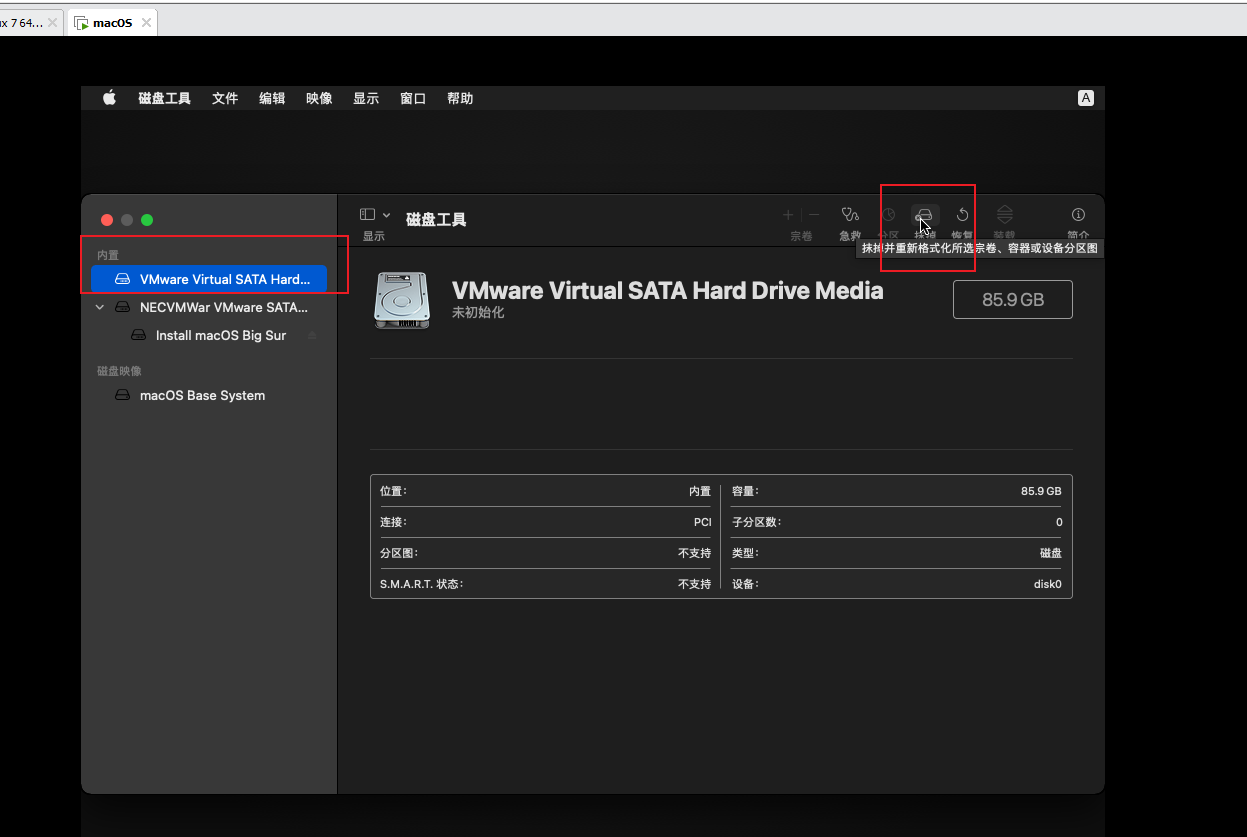Click the First Aid (急救) stethoscope icon

point(850,214)
